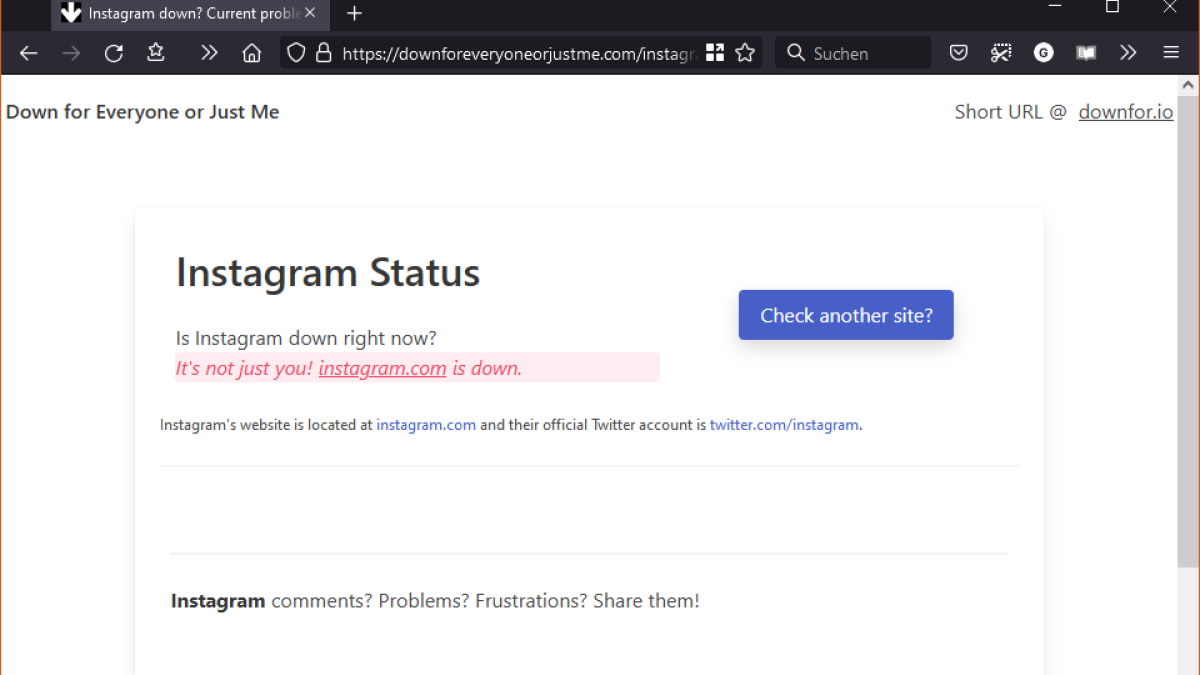This screenshot has width=1200, height=675.
Task: Go to the browser home page
Action: point(252,53)
